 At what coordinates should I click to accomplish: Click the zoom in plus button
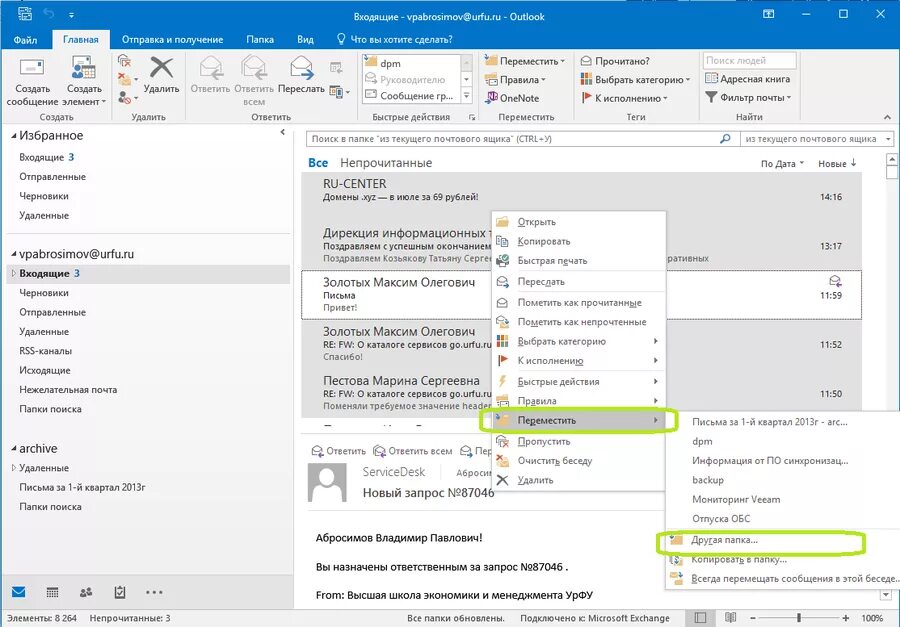(845, 618)
